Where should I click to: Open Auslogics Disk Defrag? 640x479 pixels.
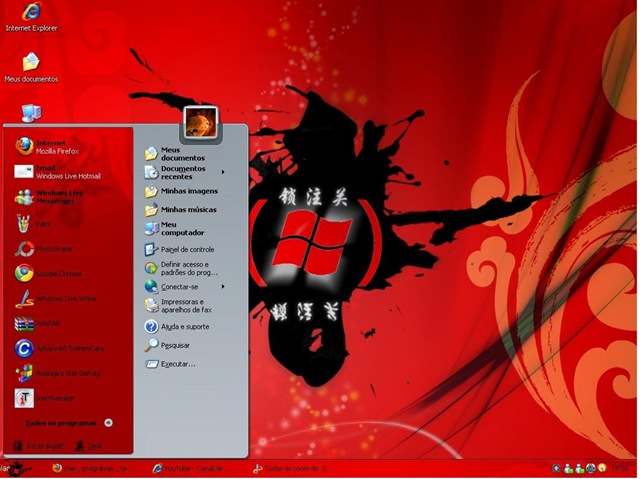coord(57,373)
